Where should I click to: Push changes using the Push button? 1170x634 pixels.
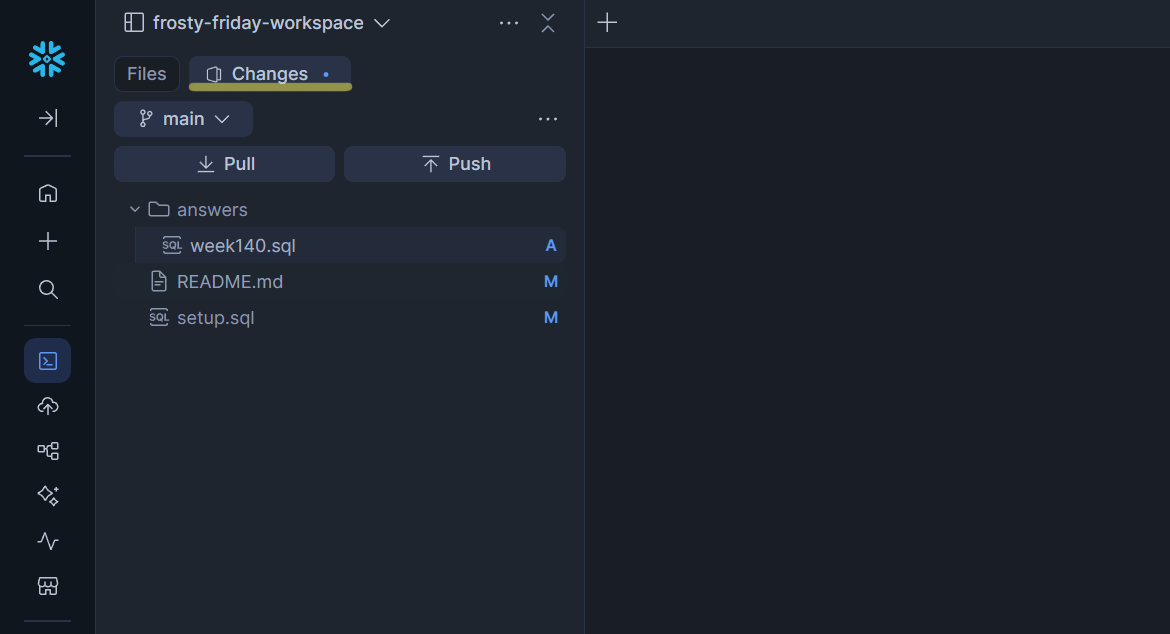[454, 163]
